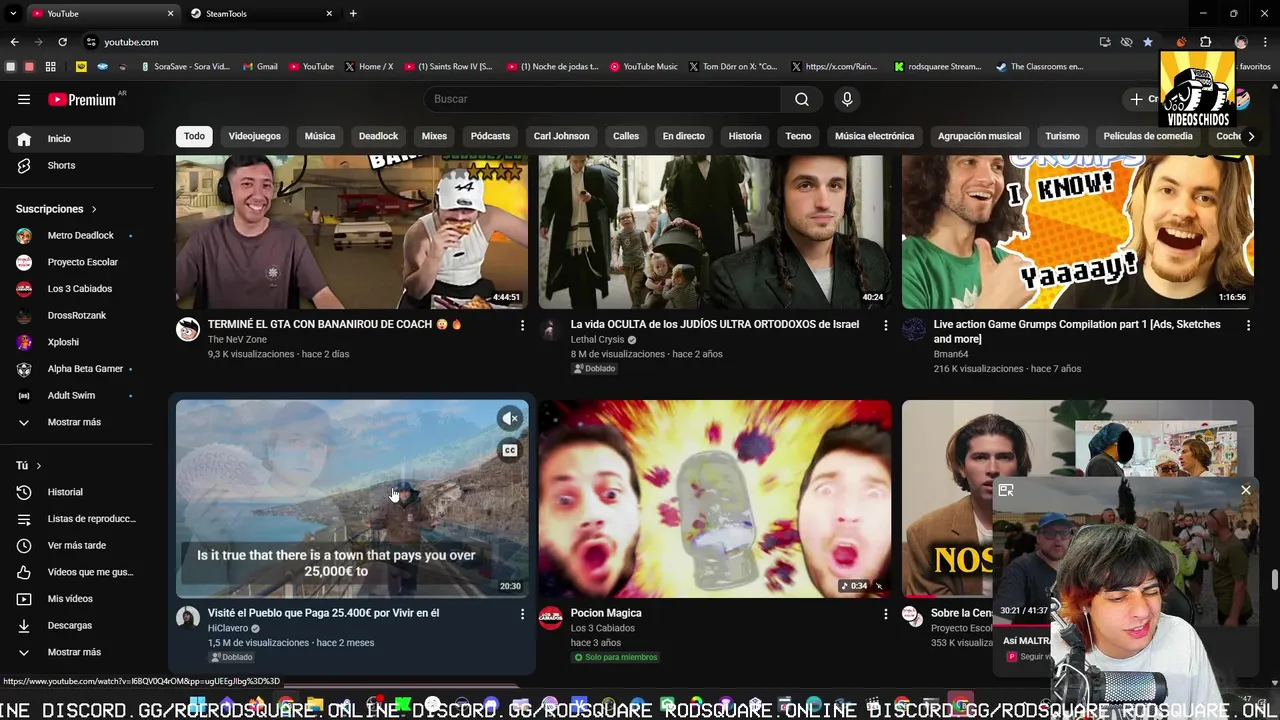This screenshot has height=720, width=1280.
Task: Expand Mostrar más under Suscripciones
Action: [75, 422]
